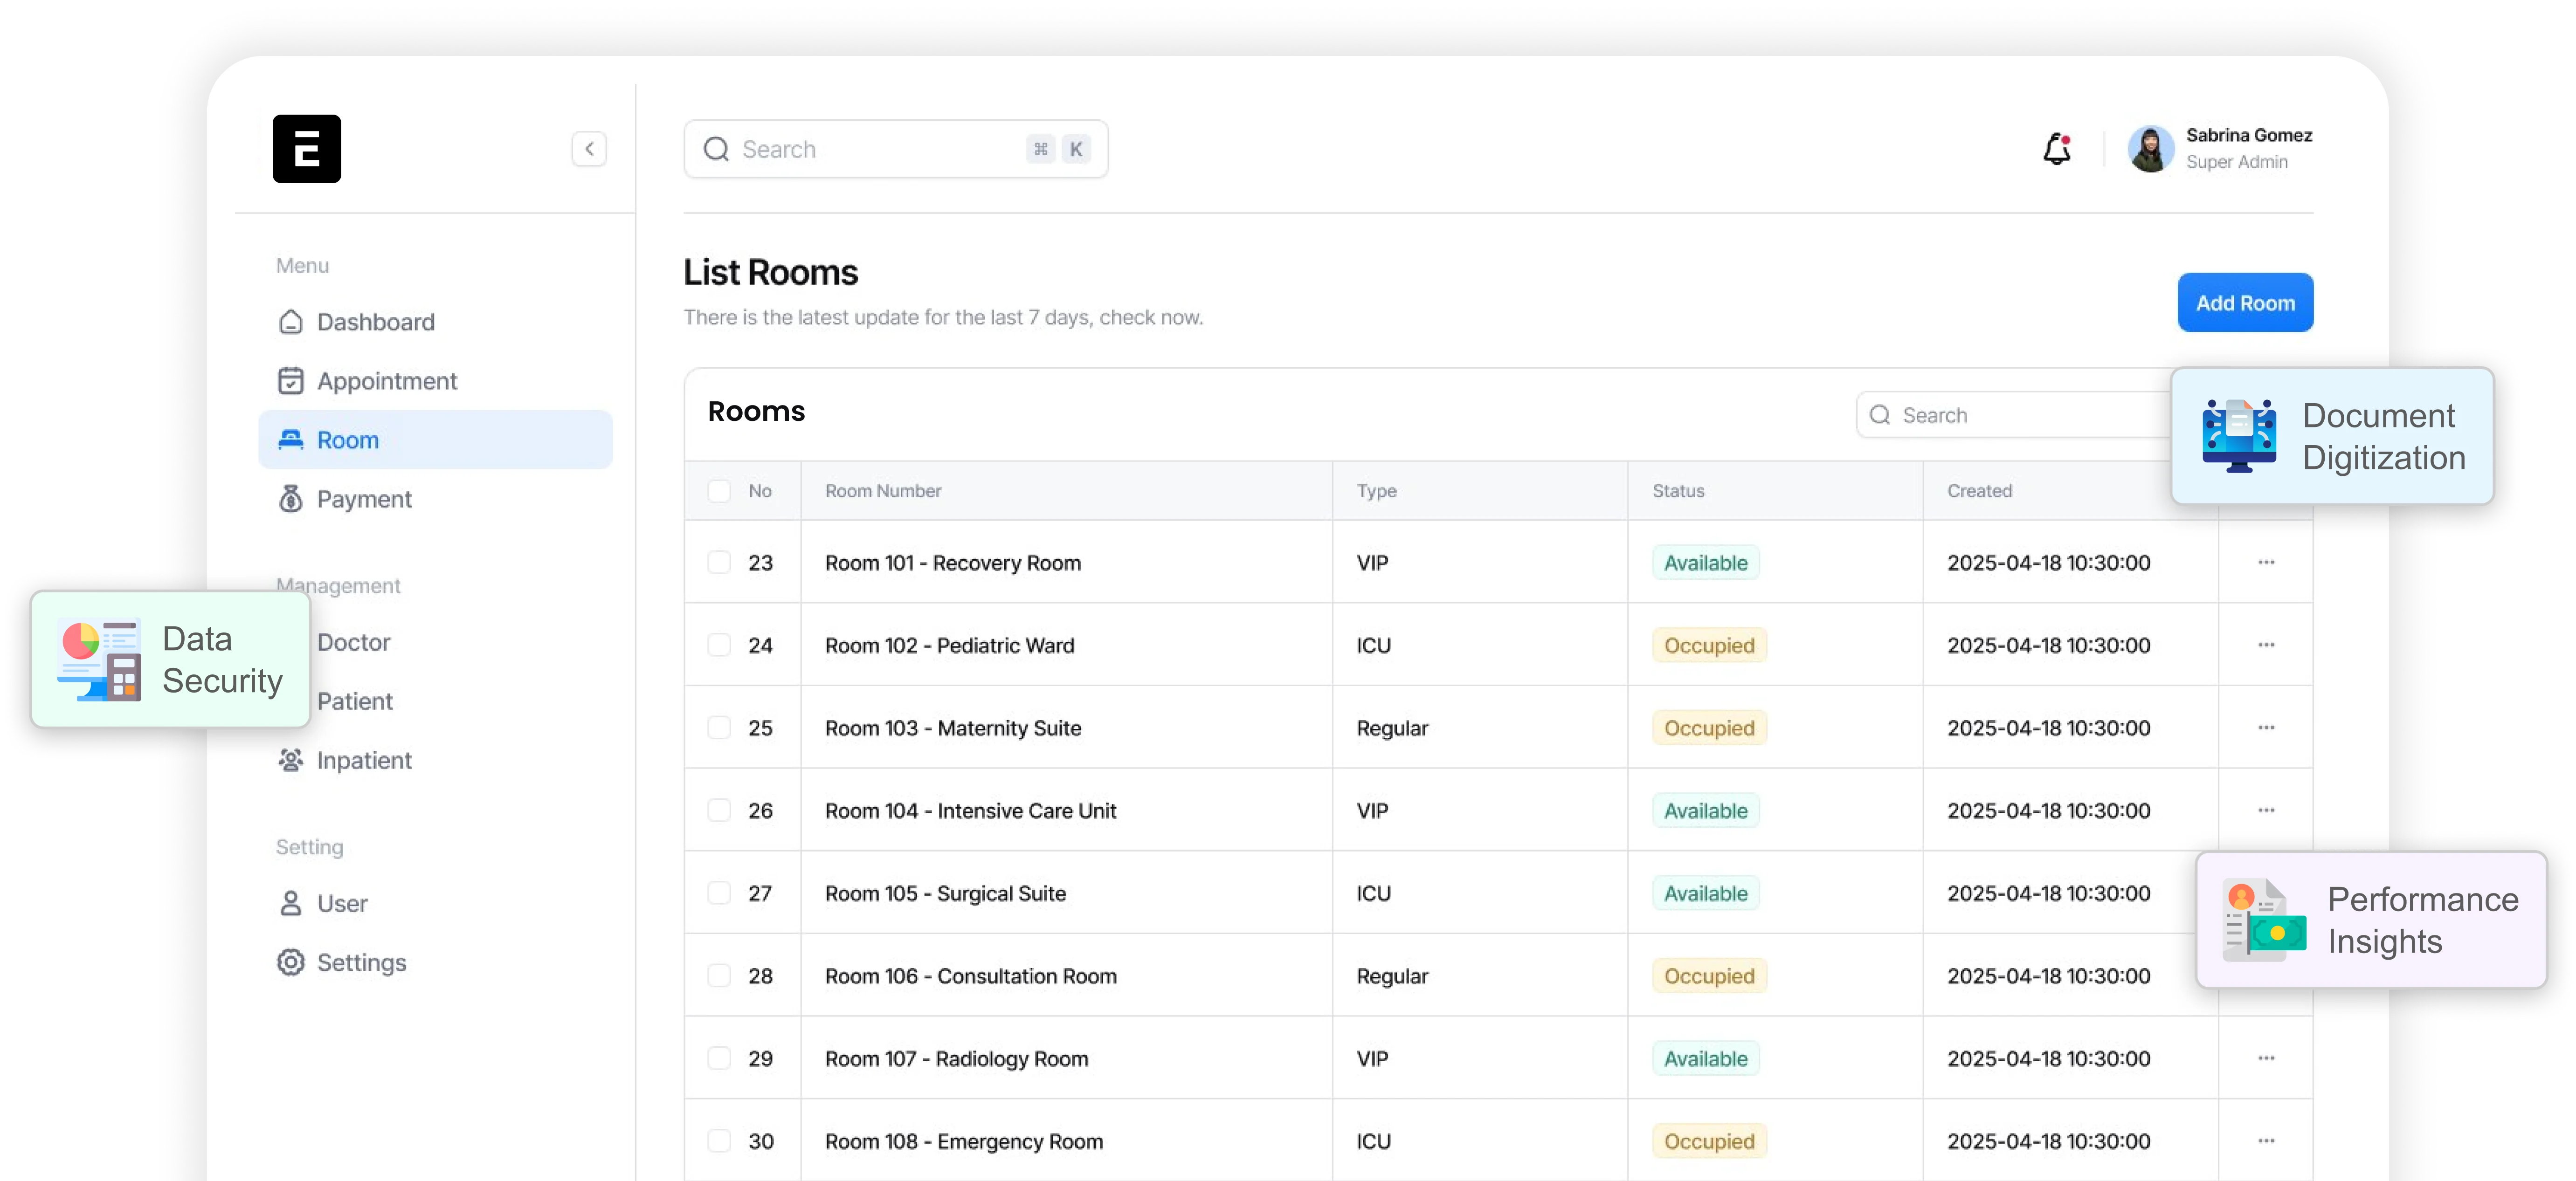The height and width of the screenshot is (1181, 2576).
Task: Click the notification bell icon
Action: click(2056, 149)
